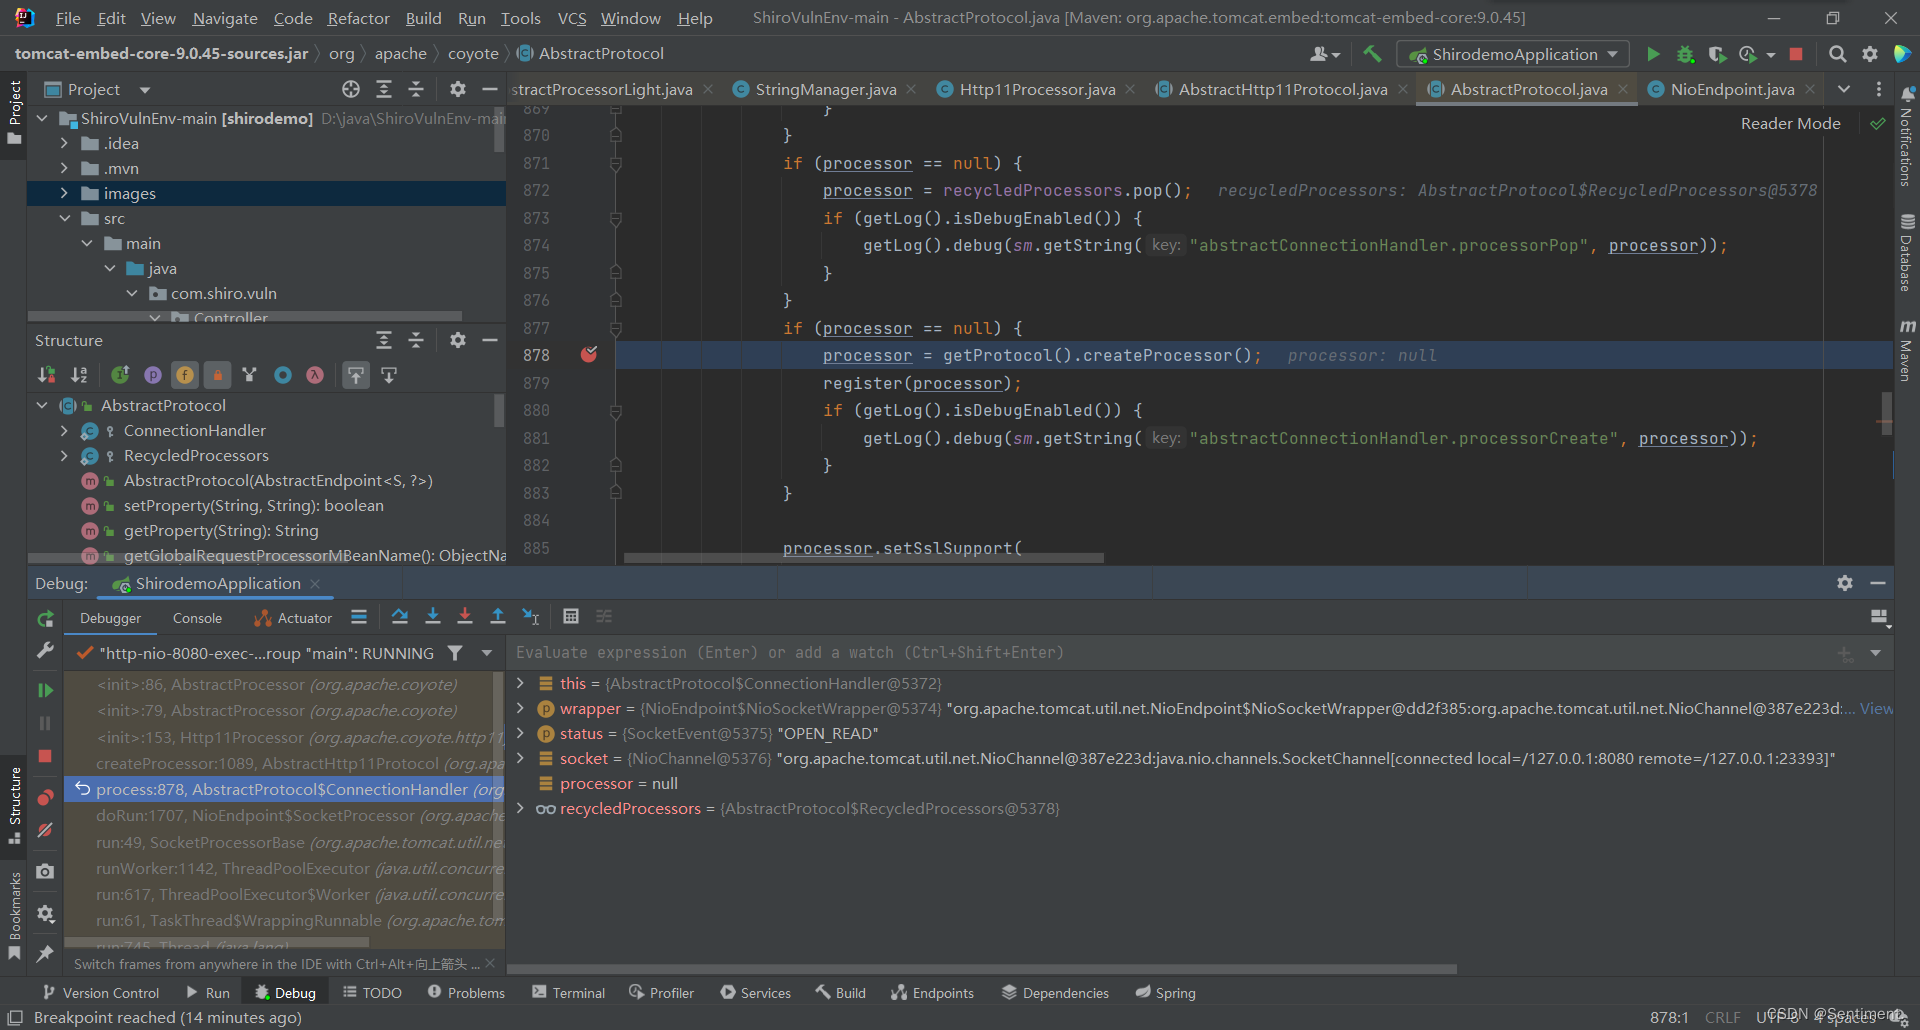Show hidden editor tabs dropdown

click(1844, 89)
